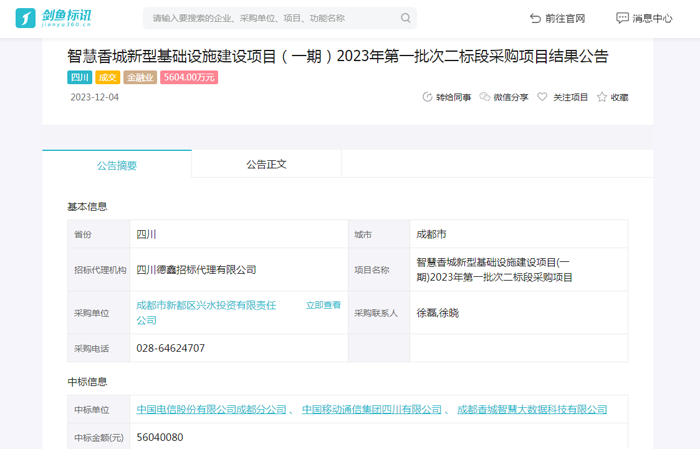Click the agency name 四川德鑫招标代理有限公司
The image size is (700, 449).
click(x=196, y=270)
